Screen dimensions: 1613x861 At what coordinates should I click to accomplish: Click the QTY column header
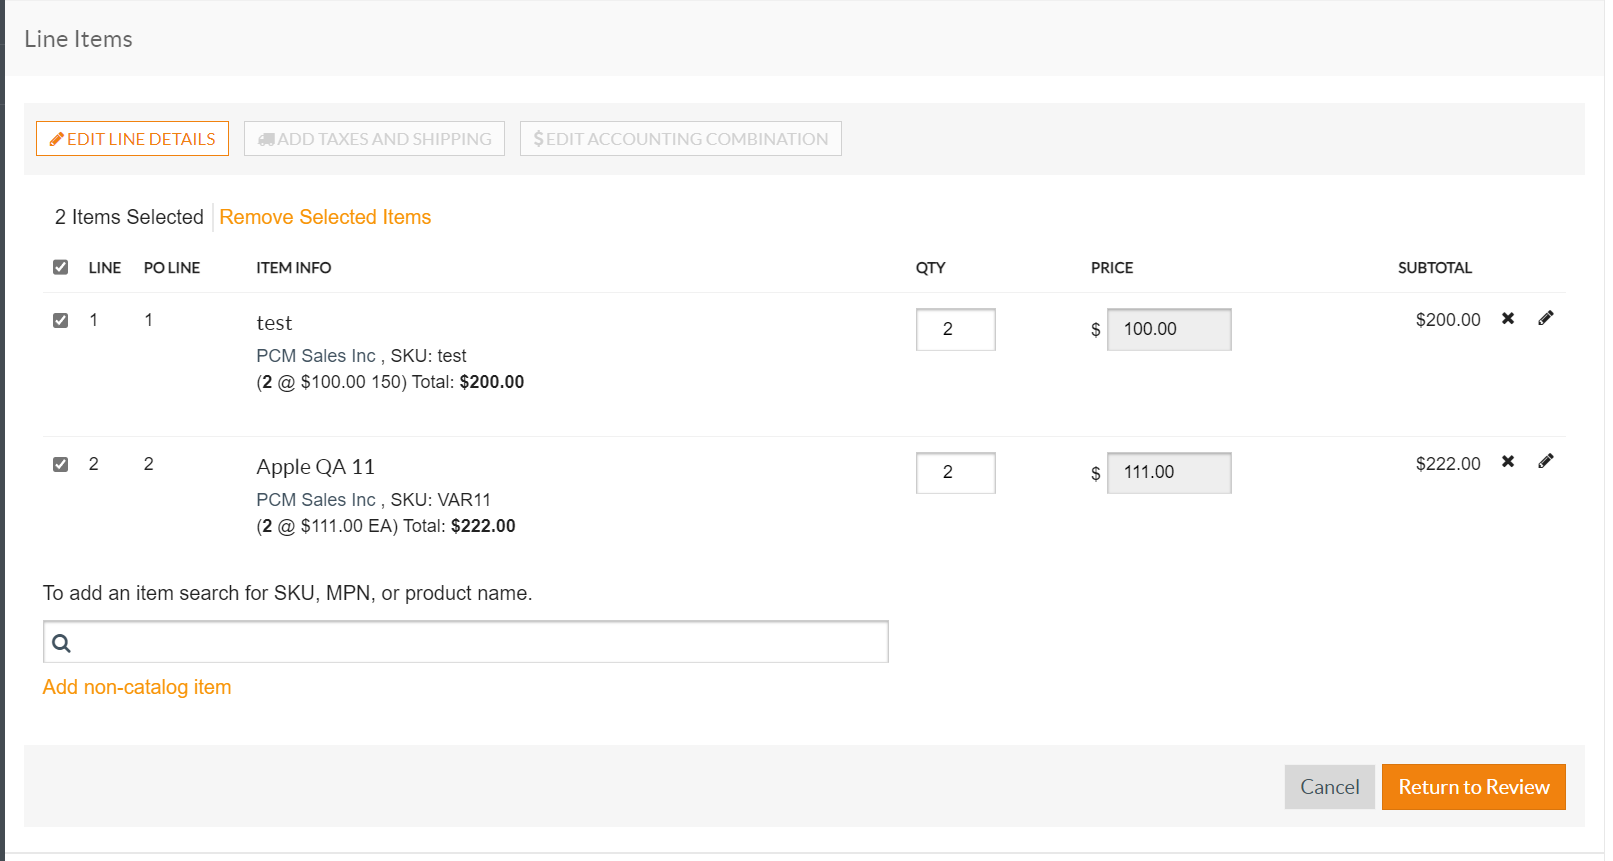[x=931, y=268]
